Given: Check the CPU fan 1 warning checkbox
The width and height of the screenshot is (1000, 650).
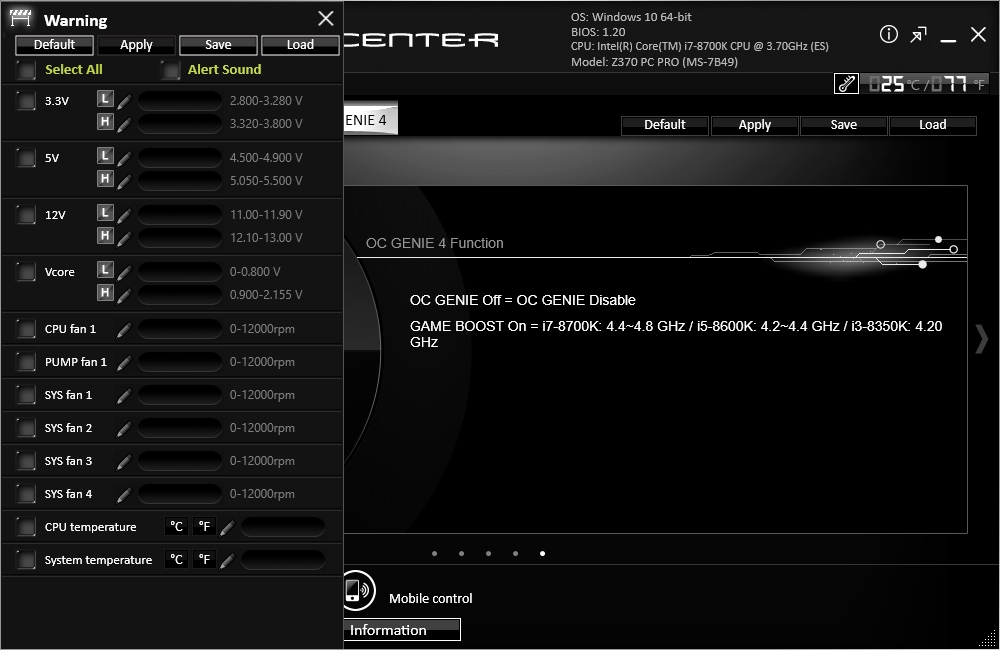Looking at the screenshot, I should (26, 329).
